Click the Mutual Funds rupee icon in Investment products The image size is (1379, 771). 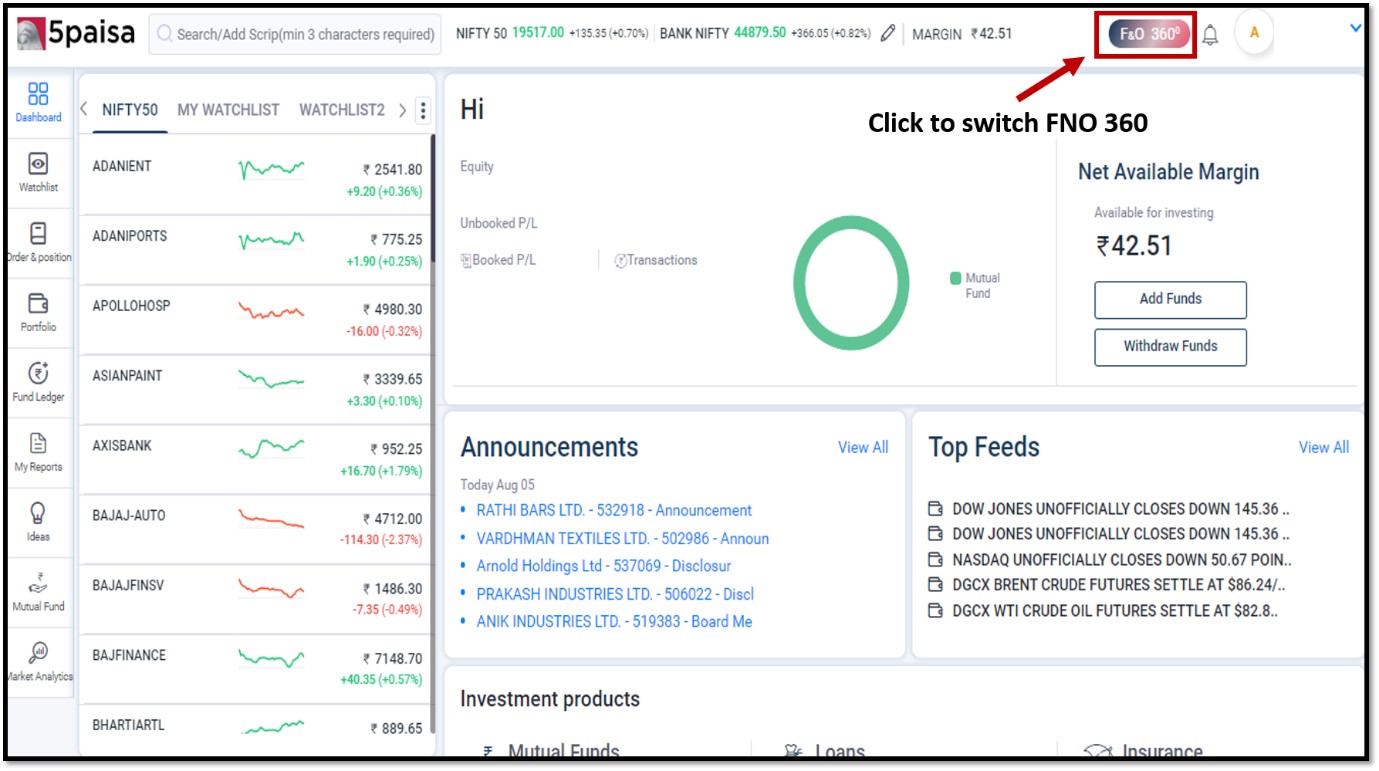click(488, 752)
